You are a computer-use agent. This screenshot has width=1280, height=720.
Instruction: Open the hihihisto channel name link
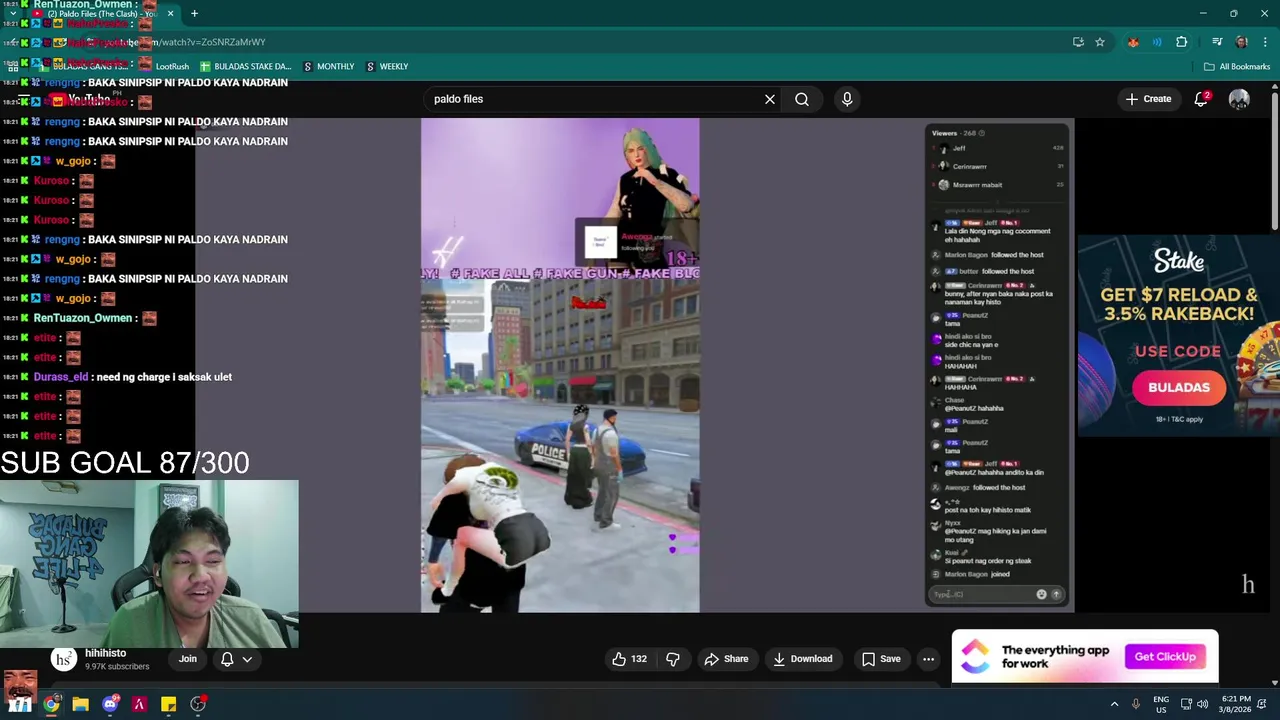click(x=105, y=653)
